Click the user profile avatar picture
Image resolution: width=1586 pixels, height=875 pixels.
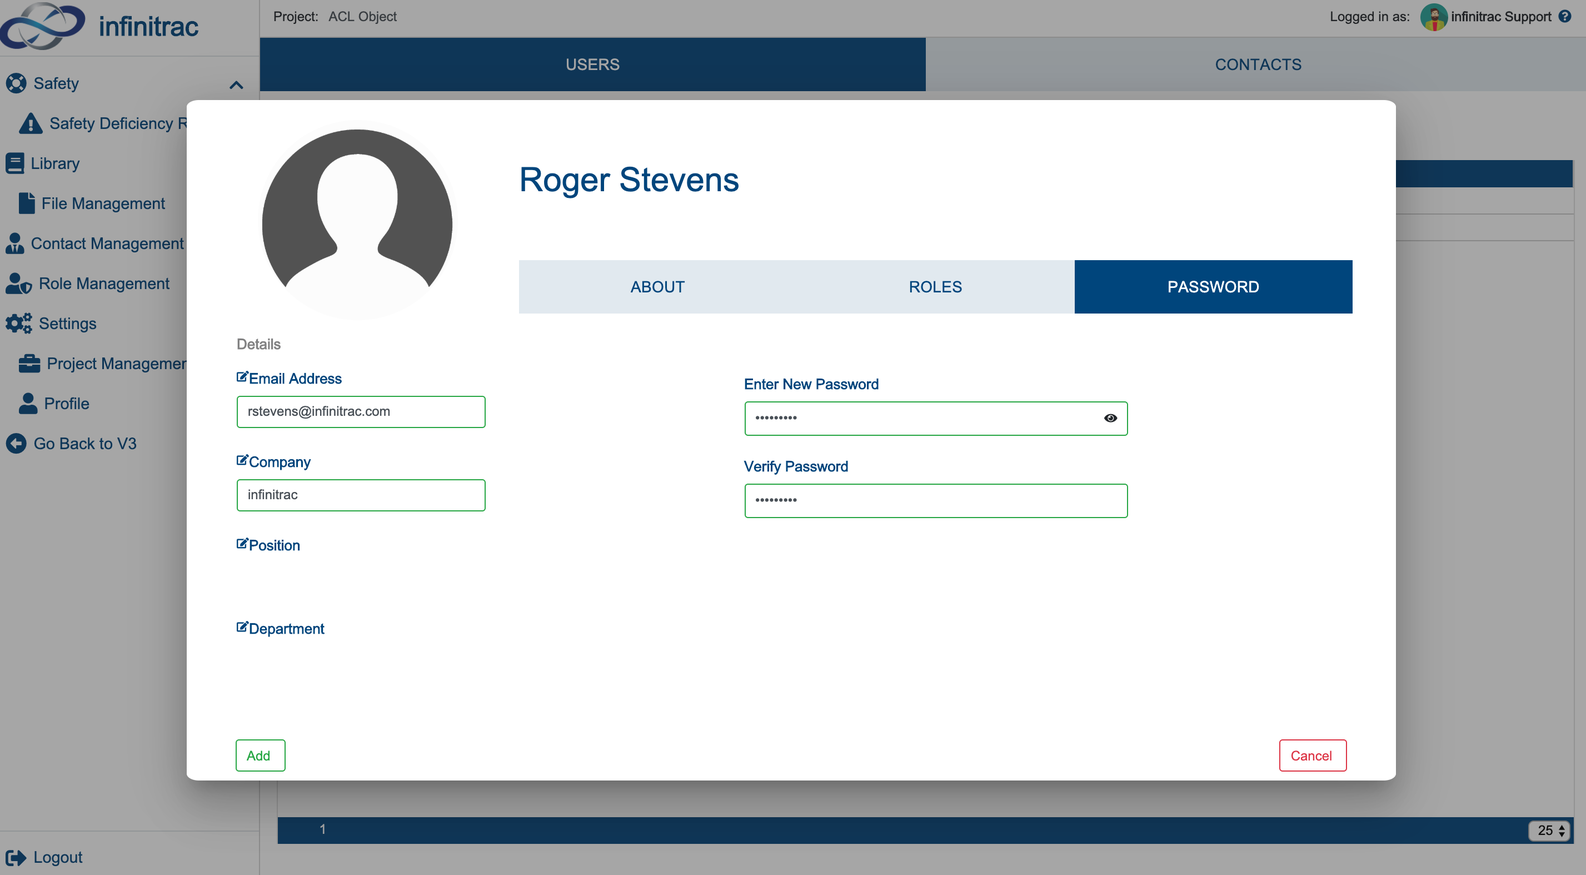coord(357,223)
